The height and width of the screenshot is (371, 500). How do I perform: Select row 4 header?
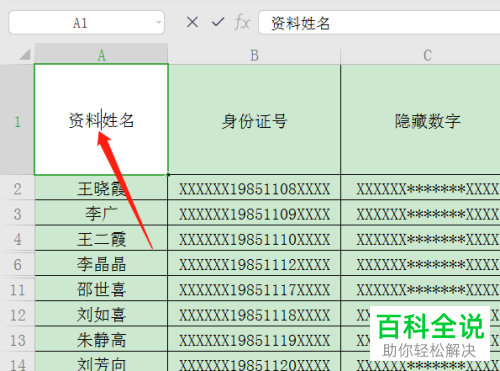(x=17, y=238)
